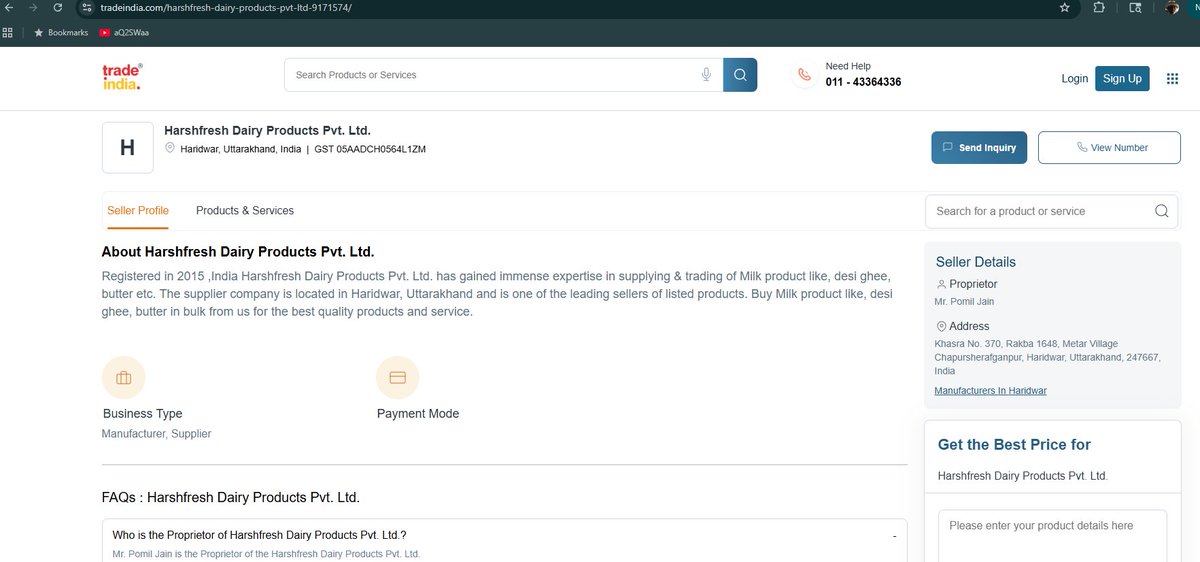This screenshot has width=1200, height=562.
Task: Click the Payment Mode card icon
Action: pyautogui.click(x=397, y=378)
